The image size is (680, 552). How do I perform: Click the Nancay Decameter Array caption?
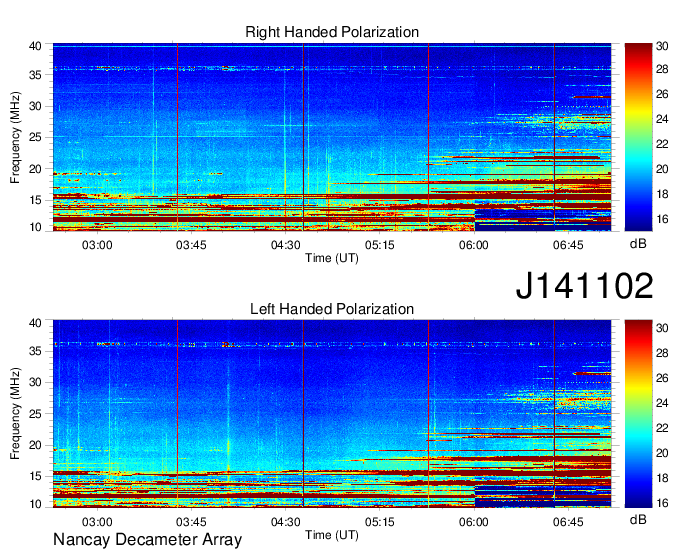pyautogui.click(x=147, y=540)
